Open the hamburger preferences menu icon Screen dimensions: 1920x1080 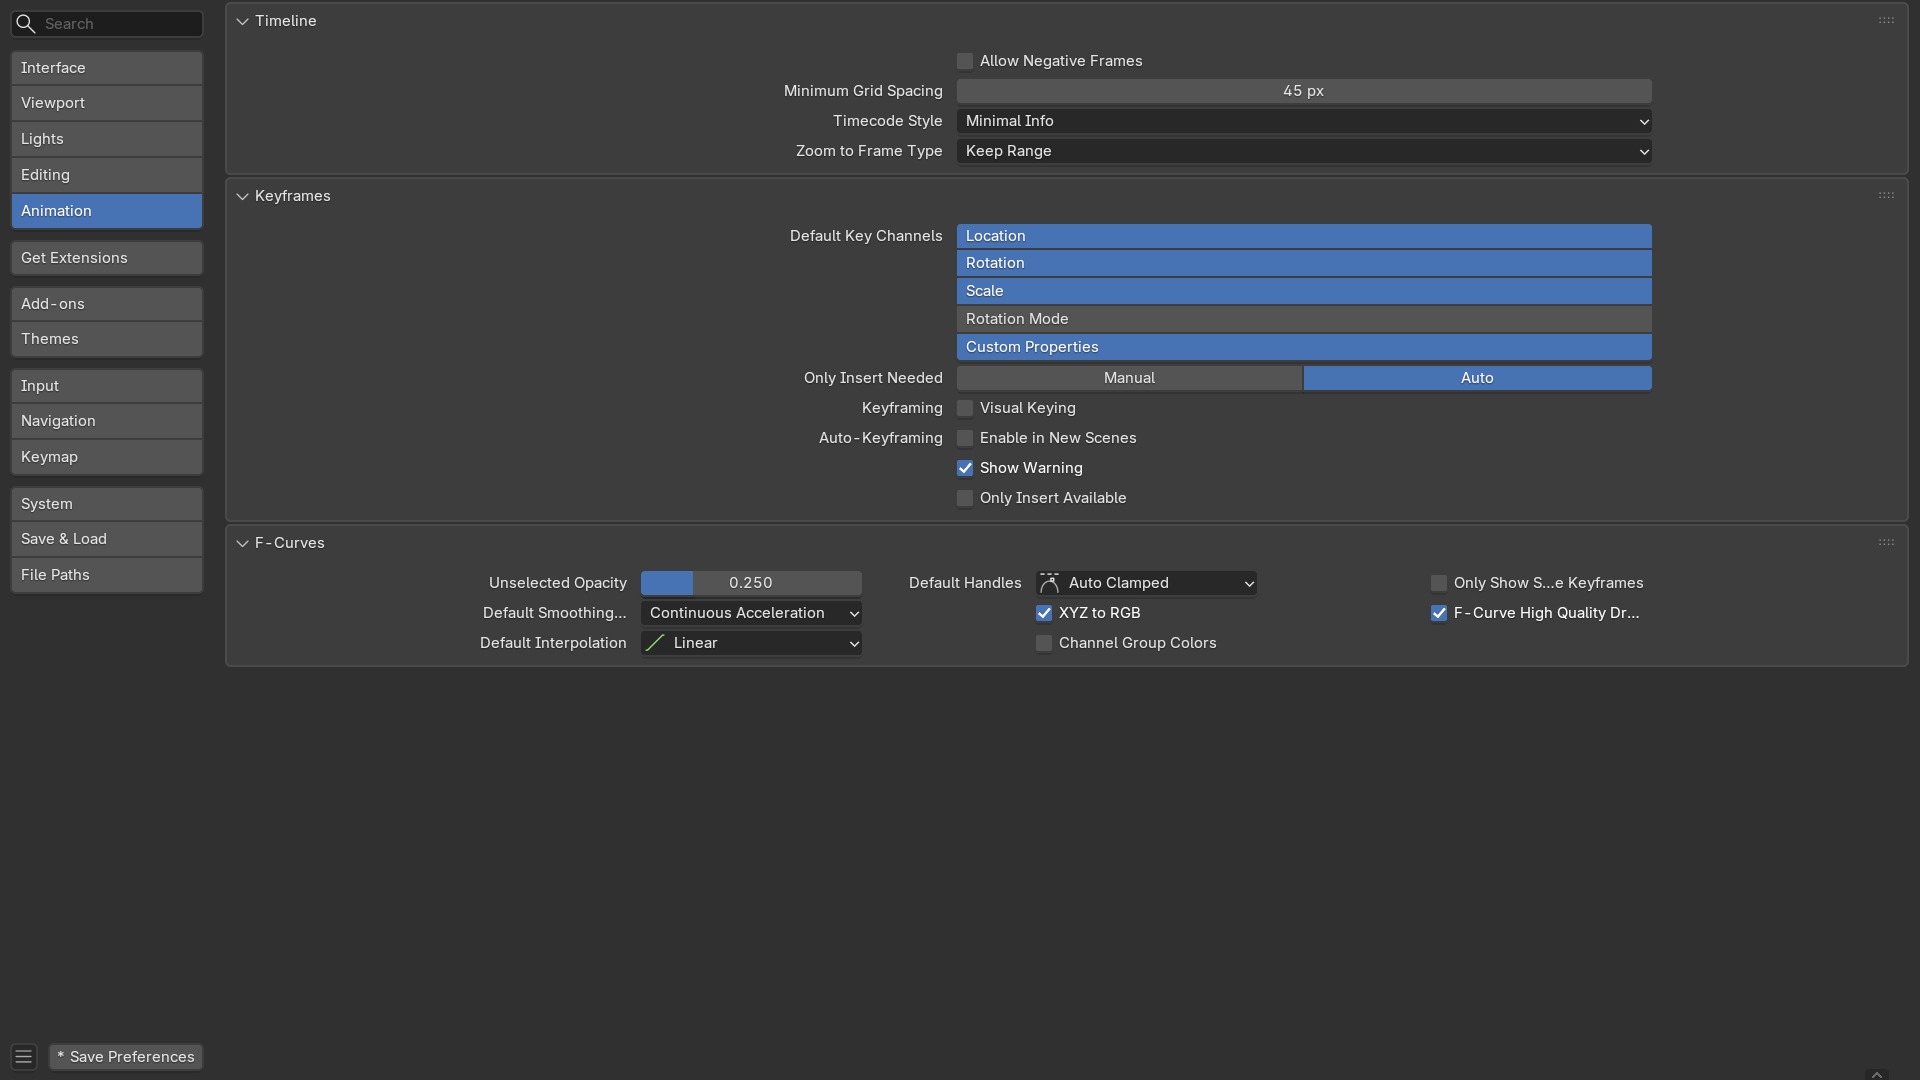[24, 1057]
